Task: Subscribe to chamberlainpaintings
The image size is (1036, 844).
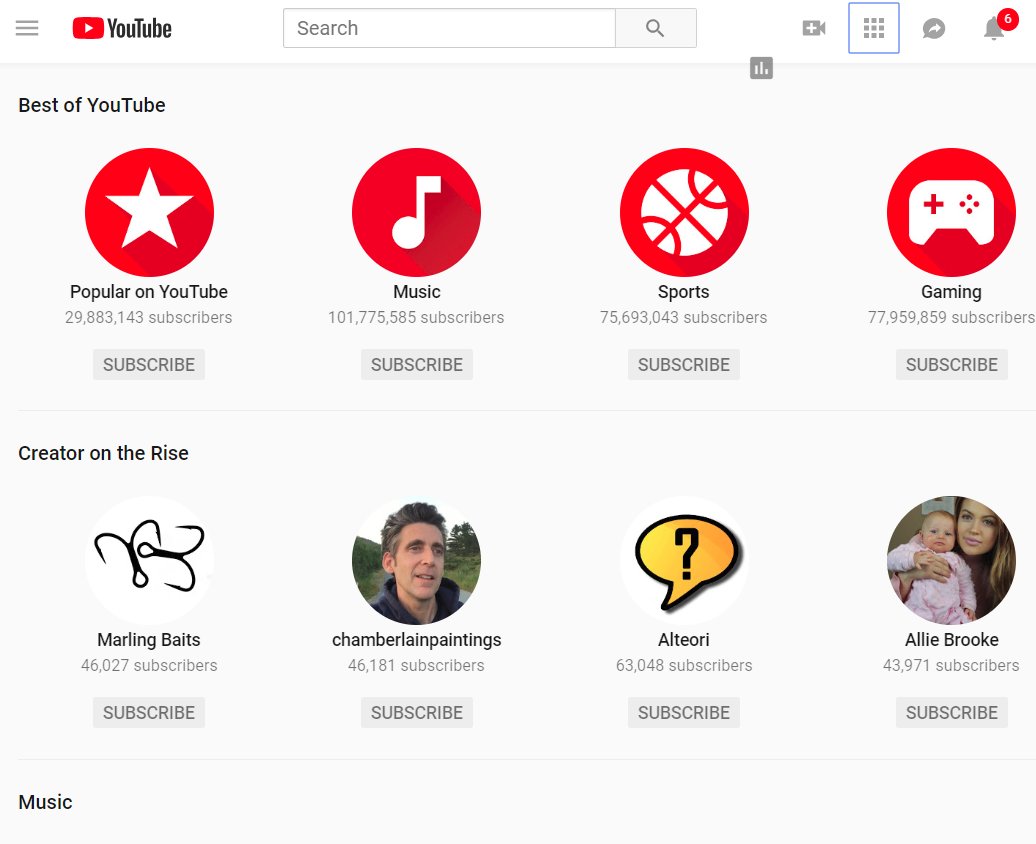Action: 417,712
